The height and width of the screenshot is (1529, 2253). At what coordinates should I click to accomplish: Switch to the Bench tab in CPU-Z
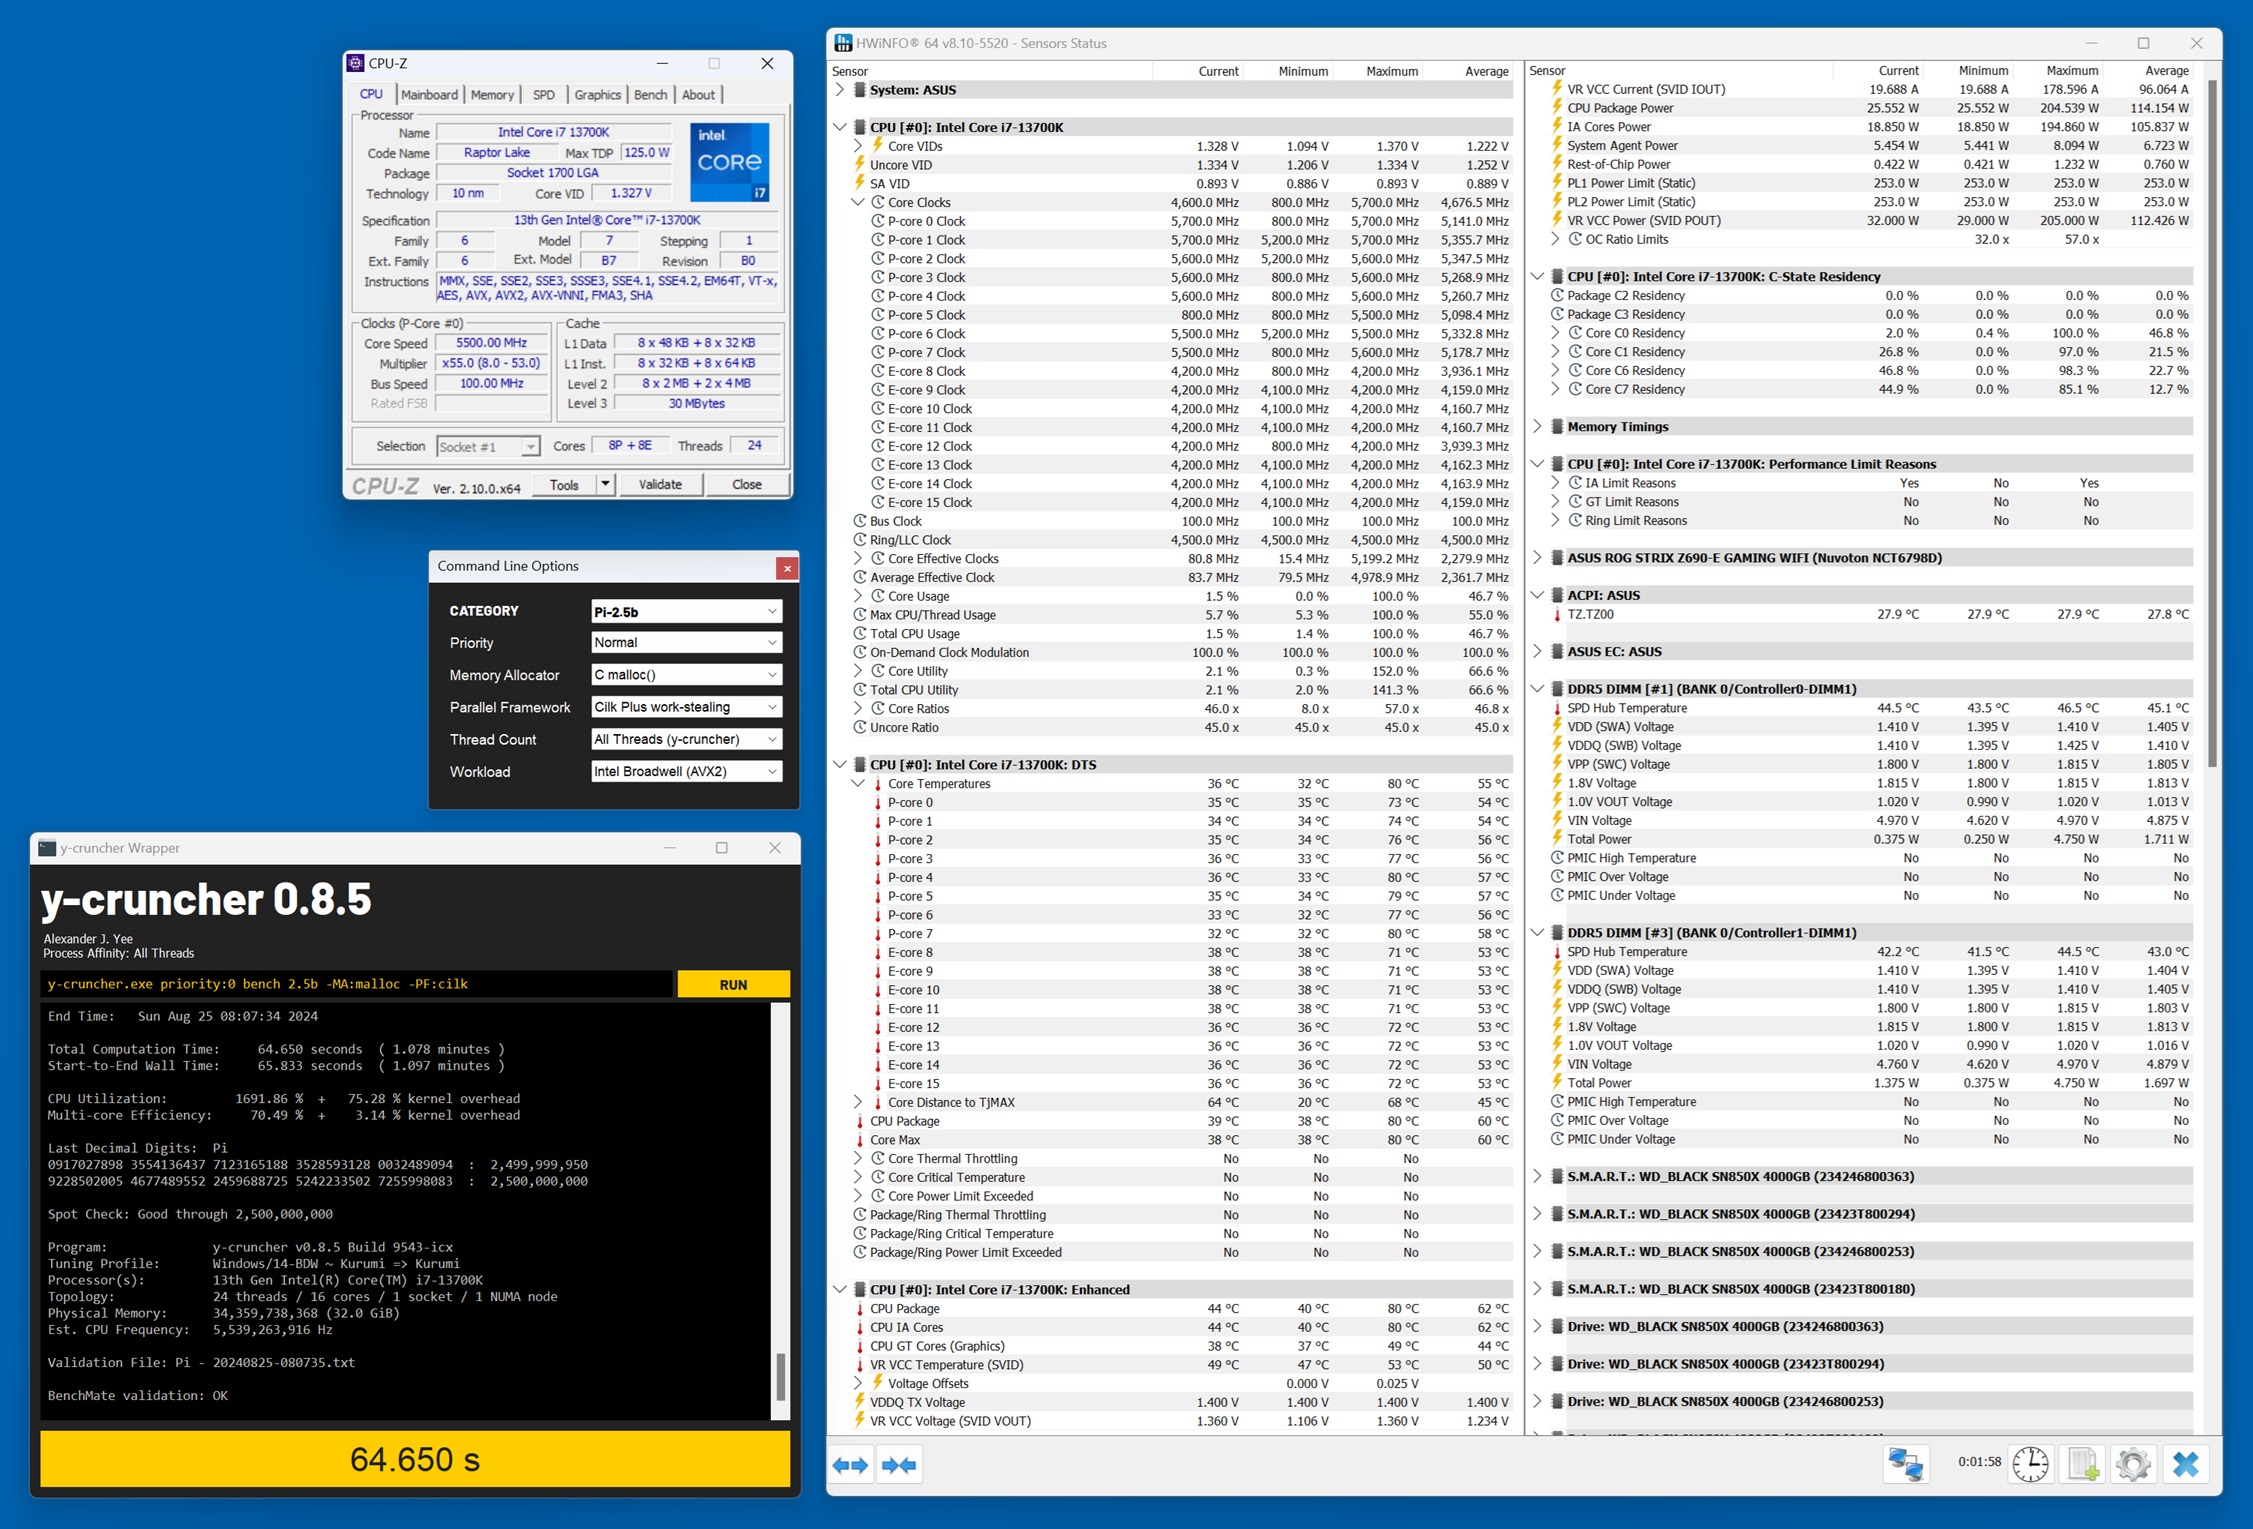coord(650,95)
